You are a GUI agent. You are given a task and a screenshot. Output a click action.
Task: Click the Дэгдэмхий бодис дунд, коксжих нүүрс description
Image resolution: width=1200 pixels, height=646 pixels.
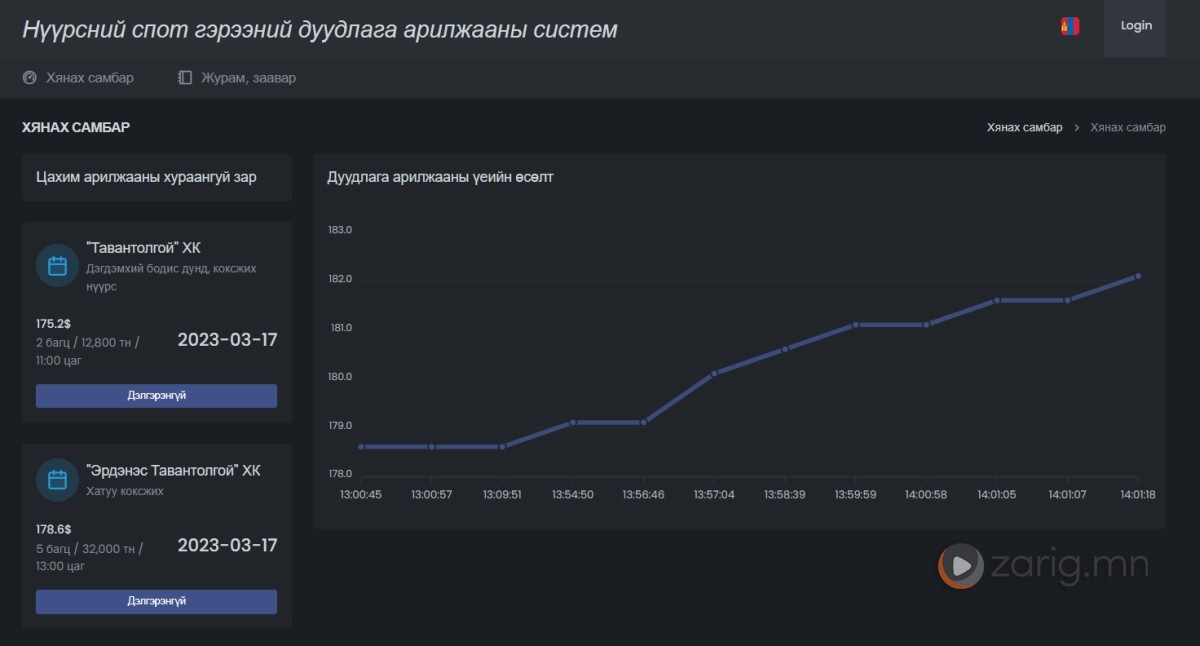pos(171,277)
